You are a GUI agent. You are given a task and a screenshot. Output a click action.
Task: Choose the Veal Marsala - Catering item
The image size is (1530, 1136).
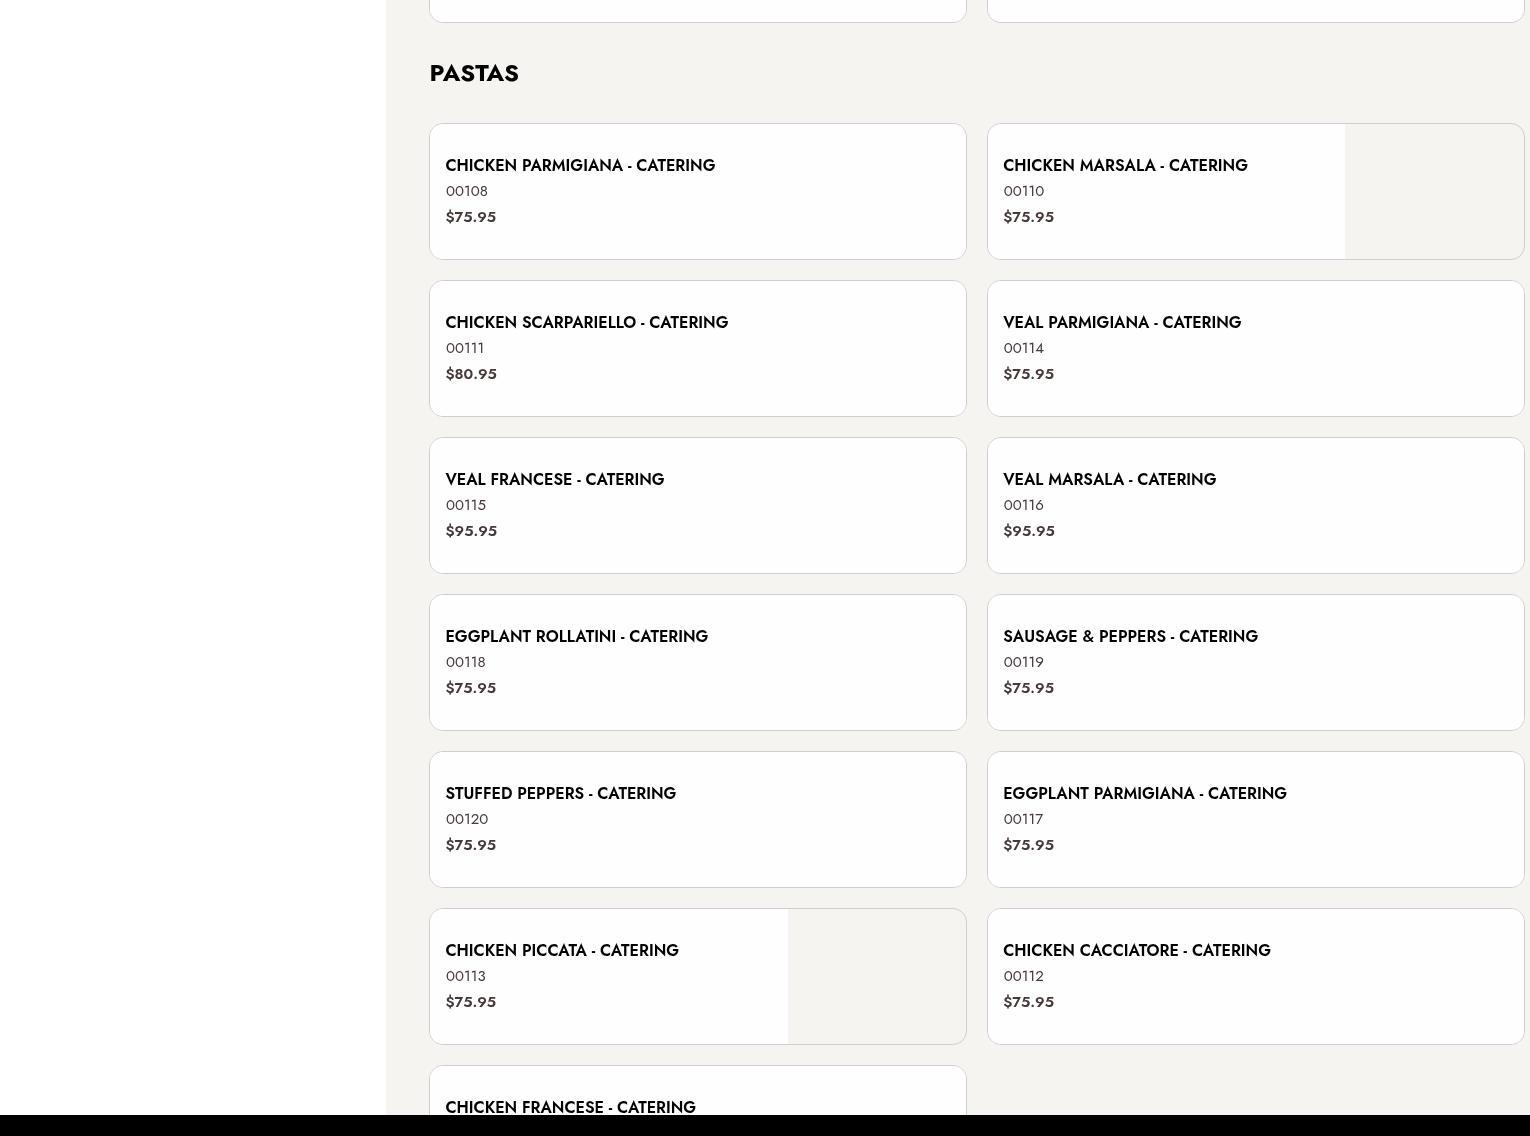click(x=1256, y=505)
